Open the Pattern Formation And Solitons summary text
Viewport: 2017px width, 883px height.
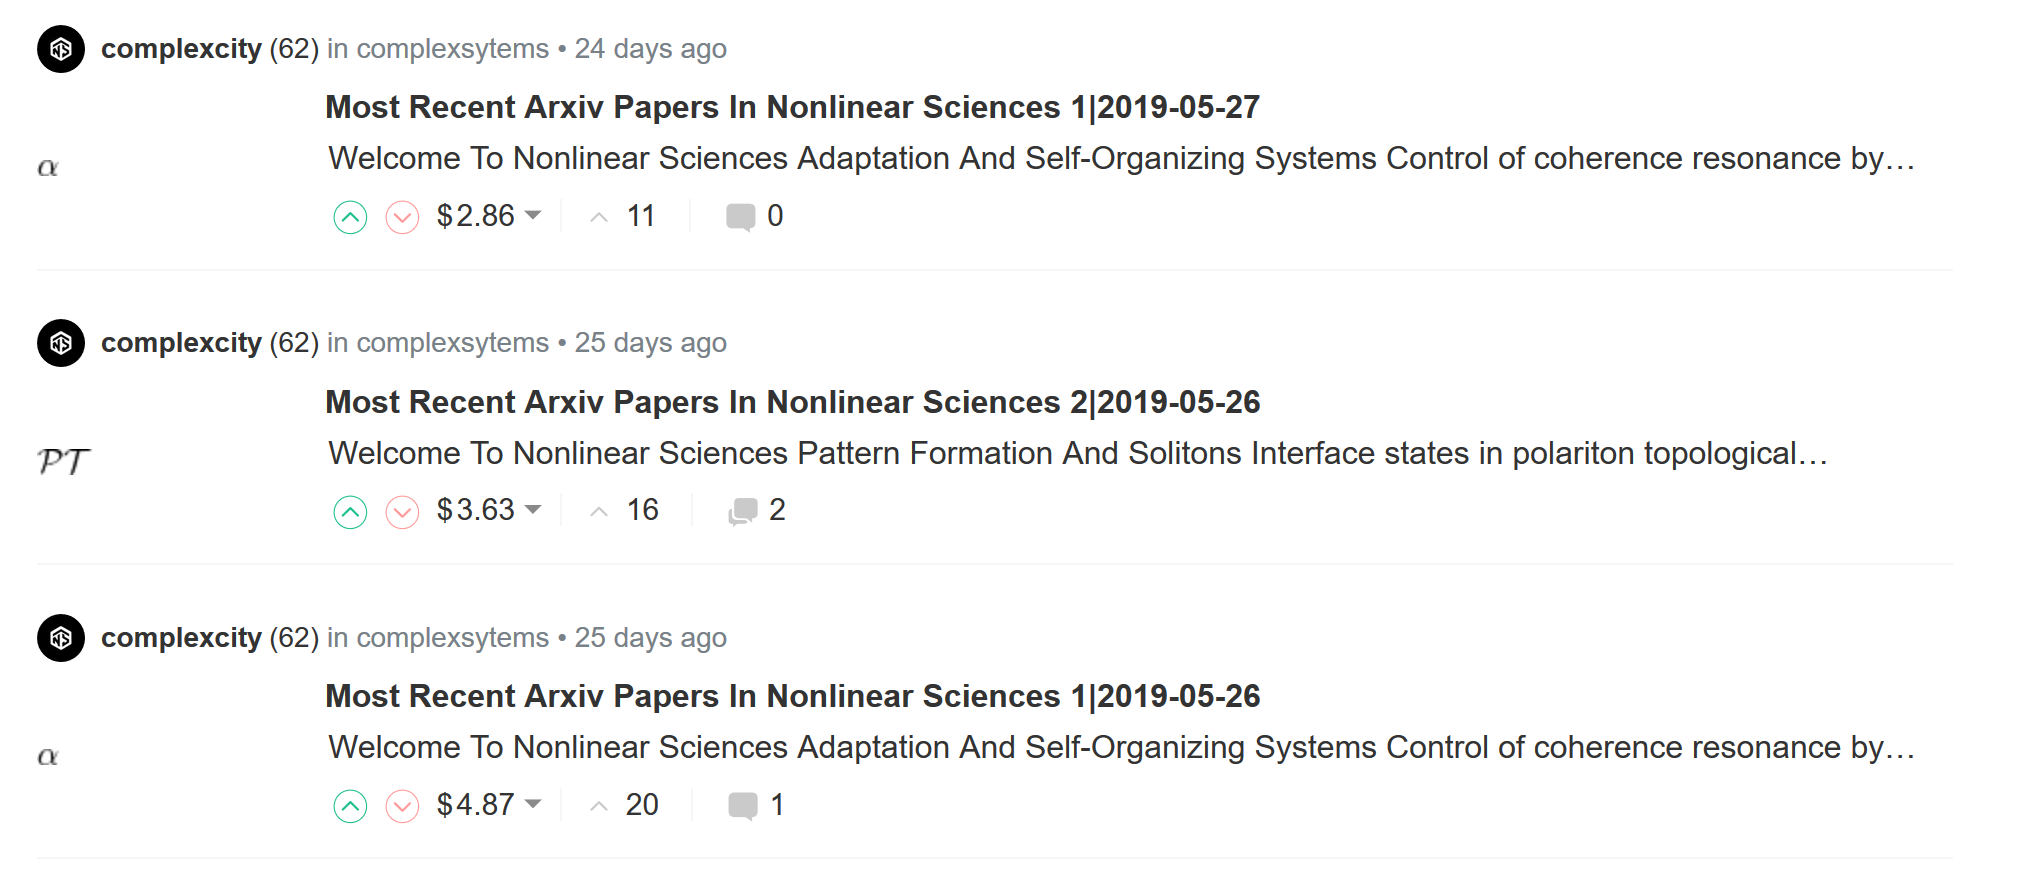pos(1077,454)
